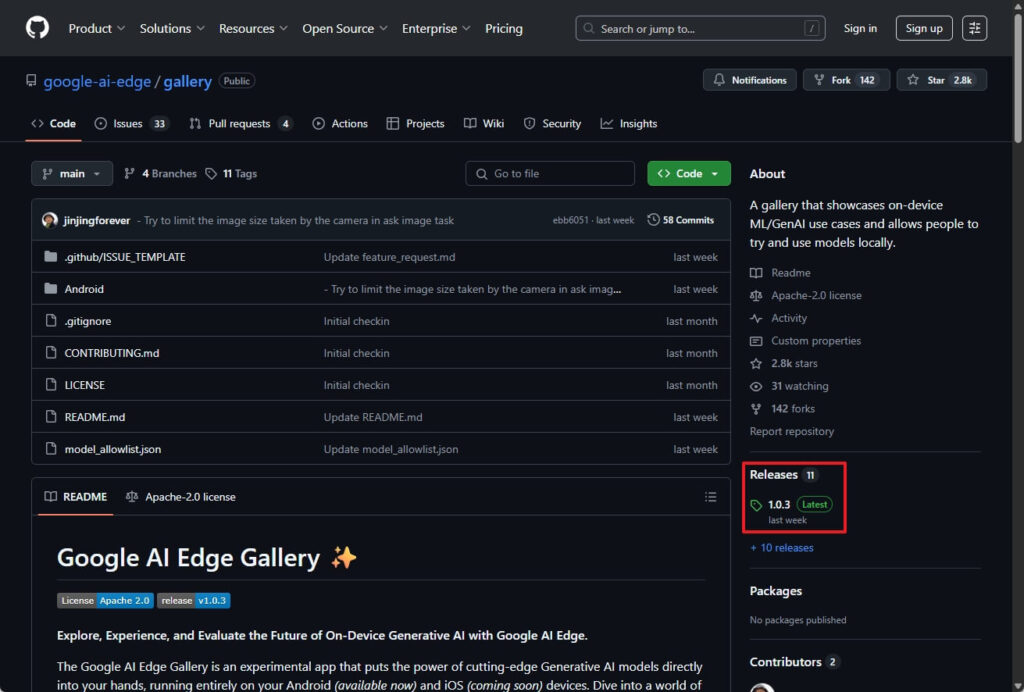Click the Go to file search box

click(x=549, y=173)
